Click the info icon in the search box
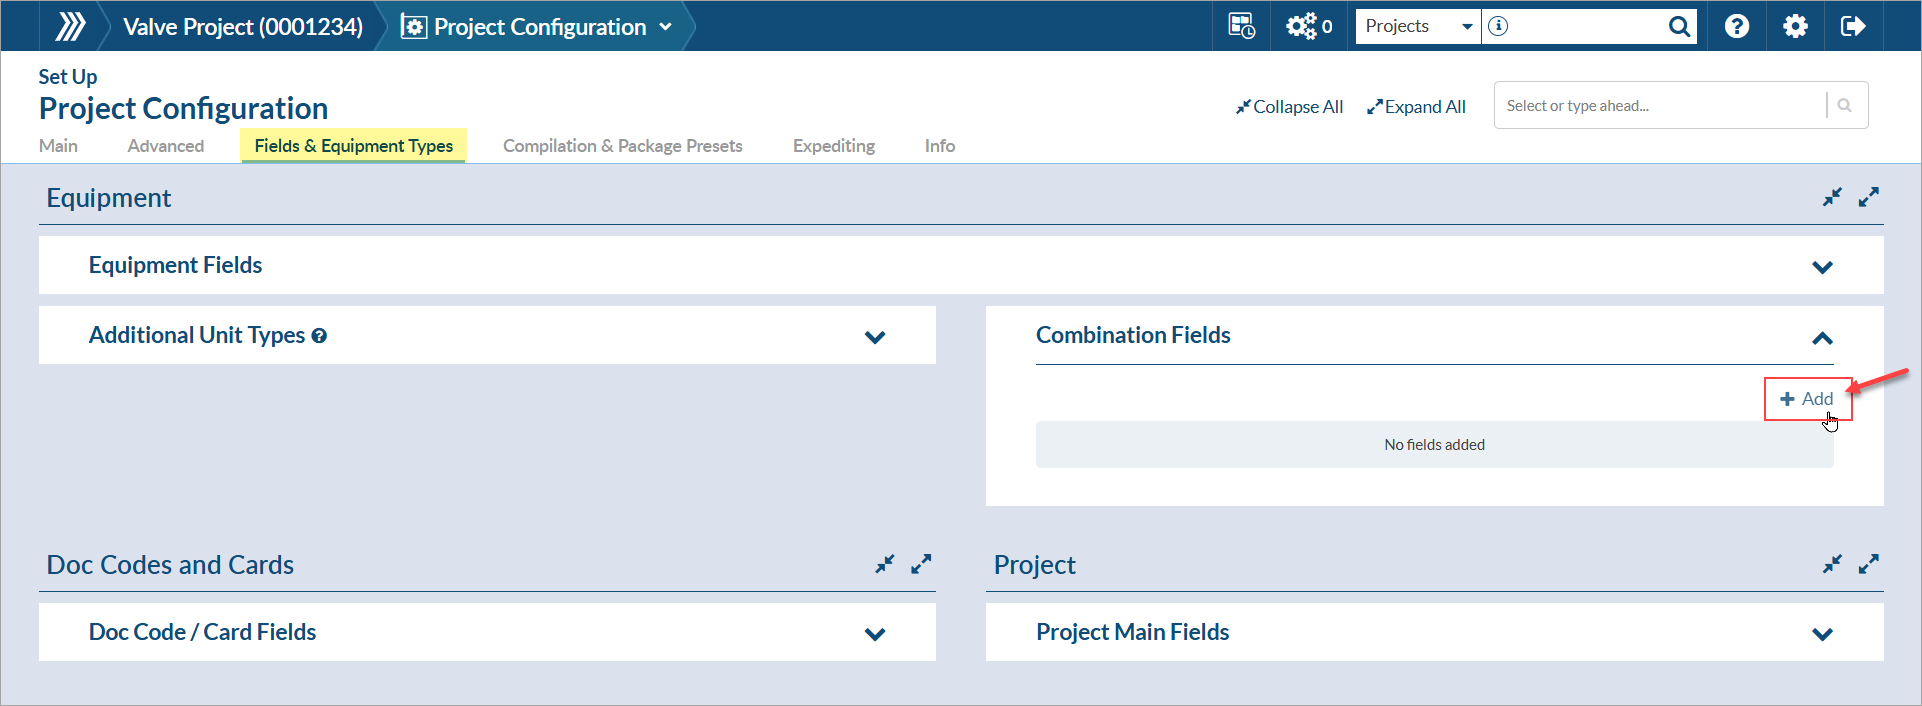The width and height of the screenshot is (1922, 706). coord(1498,26)
